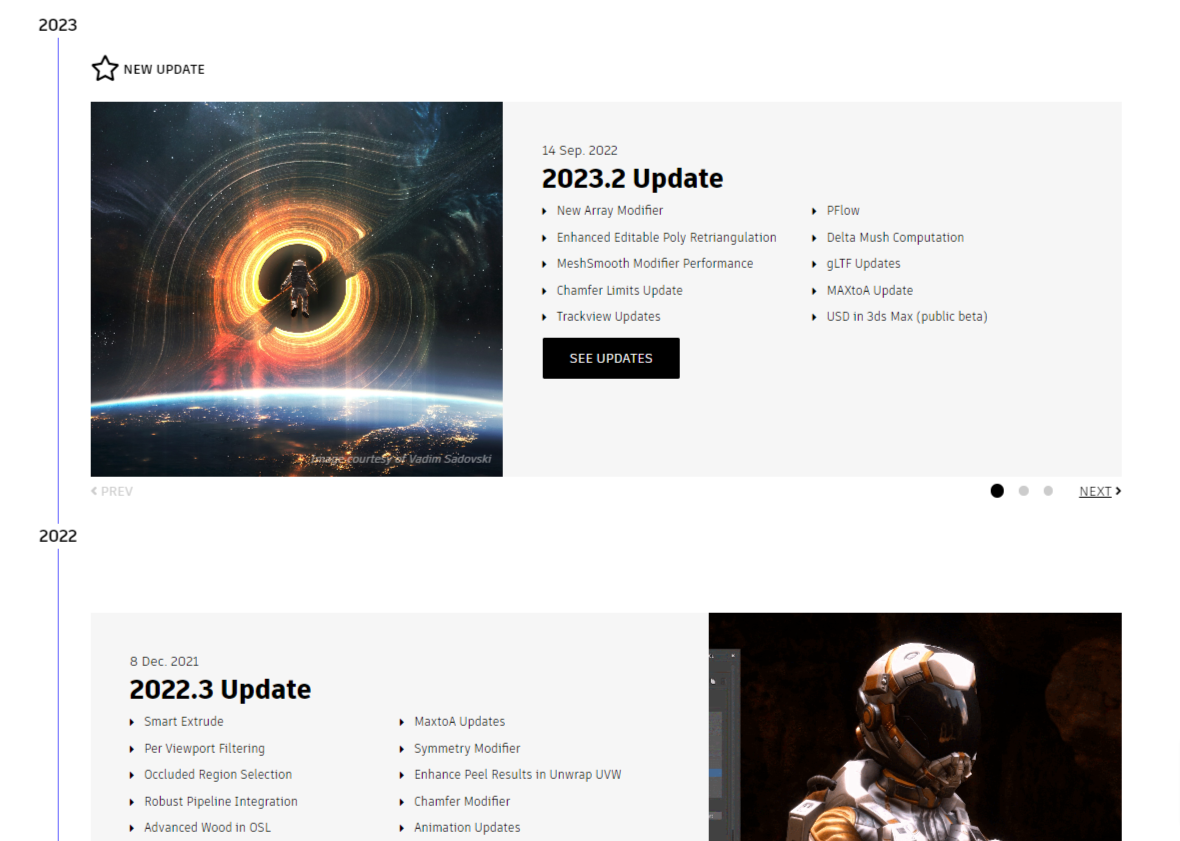Click the arrow bullet next to Advanced Wood in OSL
This screenshot has height=841, width=1180.
tap(132, 827)
